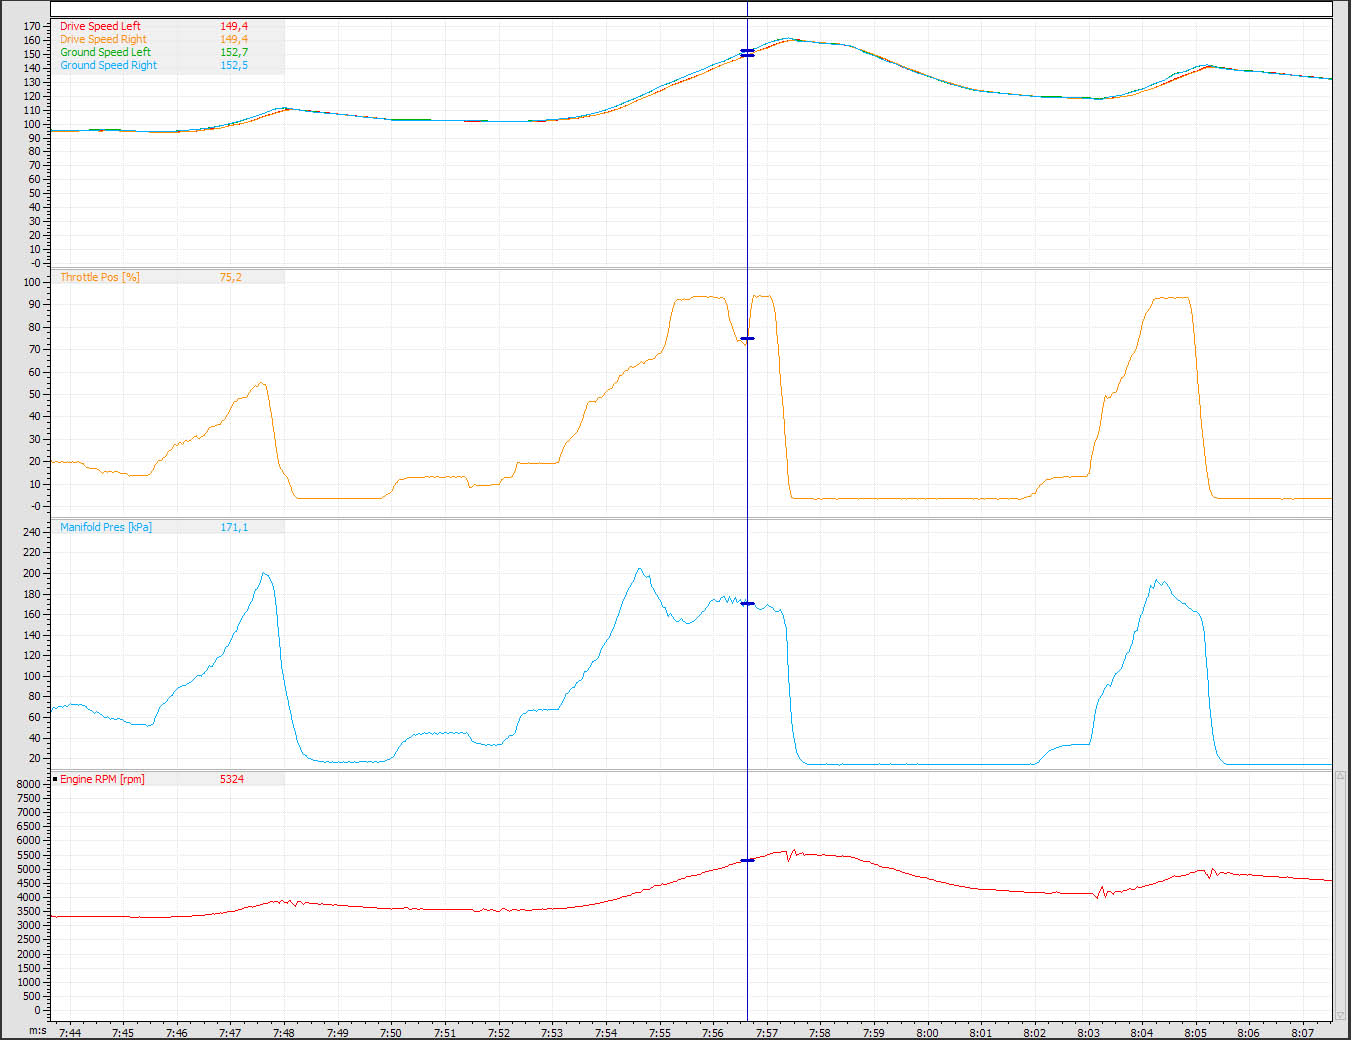
Task: Click the Engine RPM [rpm] channel label
Action: [x=102, y=779]
